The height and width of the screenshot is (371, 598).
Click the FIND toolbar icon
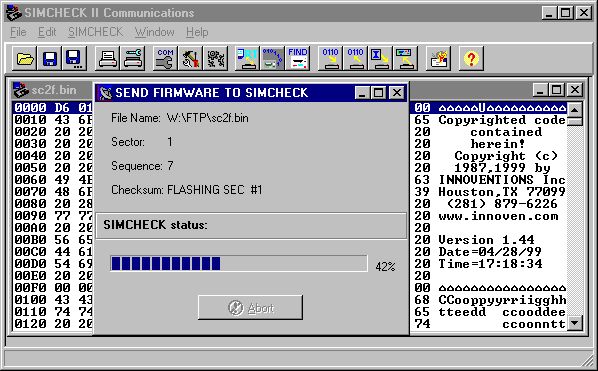[x=297, y=58]
